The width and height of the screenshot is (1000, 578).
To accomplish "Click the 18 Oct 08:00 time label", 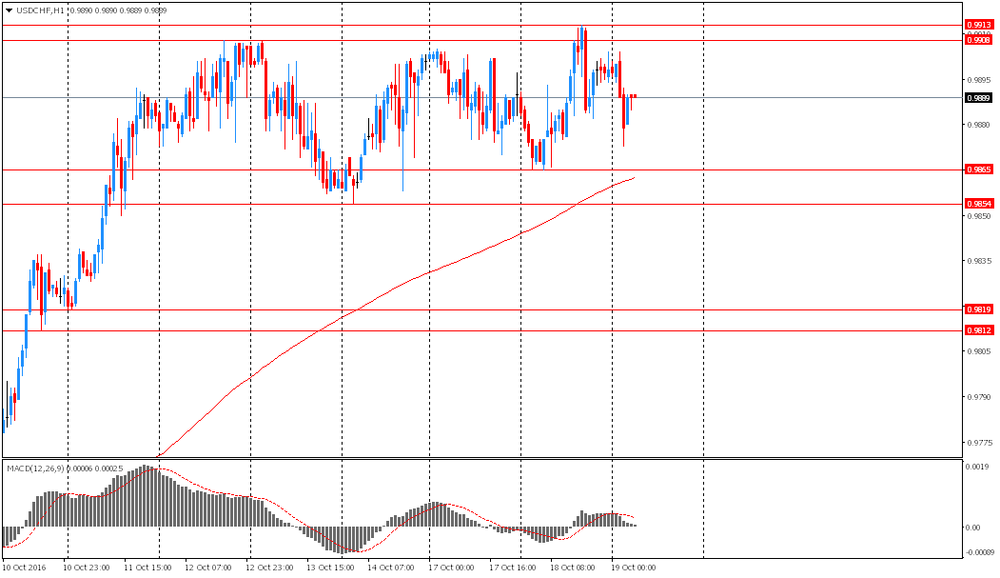I will click(573, 567).
